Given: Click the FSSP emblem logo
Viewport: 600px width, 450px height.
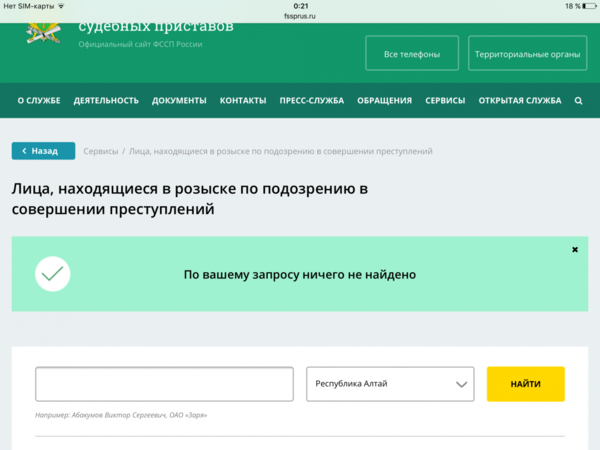Looking at the screenshot, I should pos(43,30).
